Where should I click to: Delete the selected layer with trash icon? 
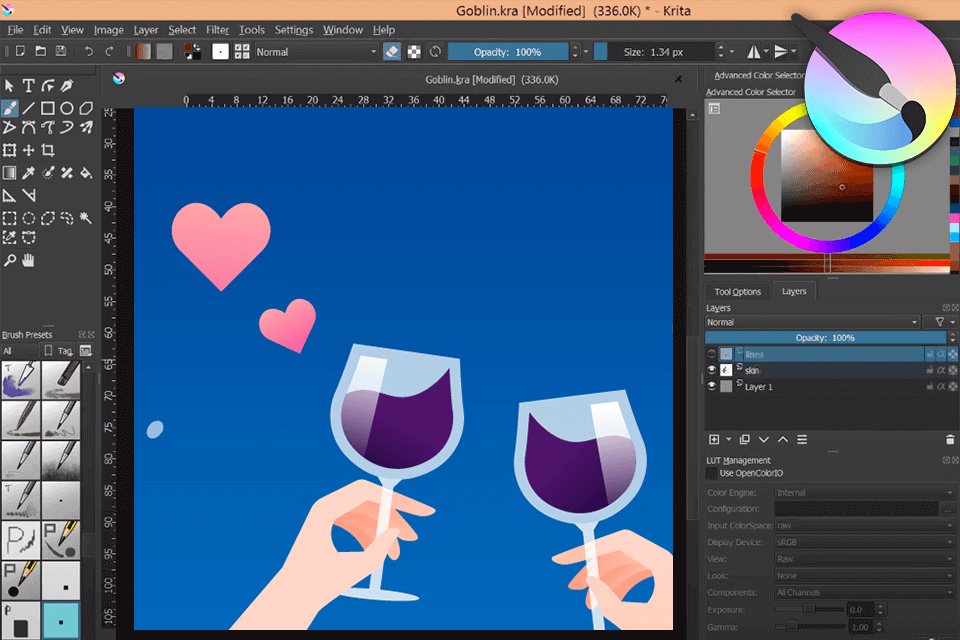click(x=950, y=439)
